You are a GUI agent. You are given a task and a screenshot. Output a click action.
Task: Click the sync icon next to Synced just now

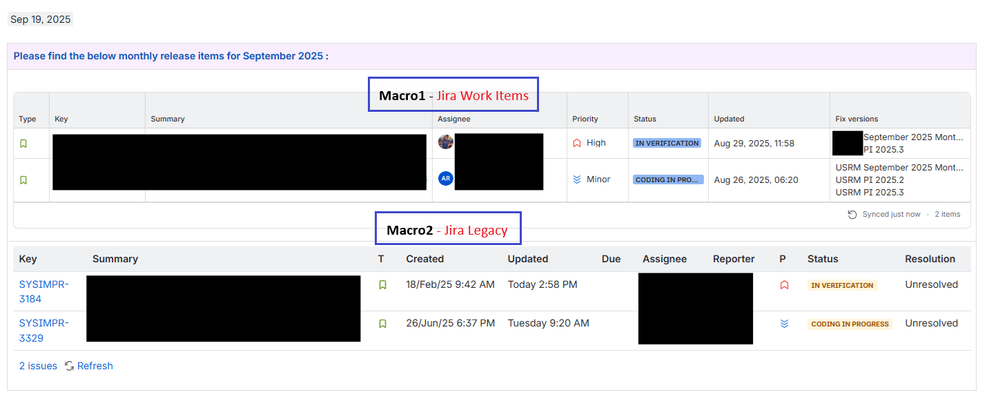pyautogui.click(x=852, y=214)
